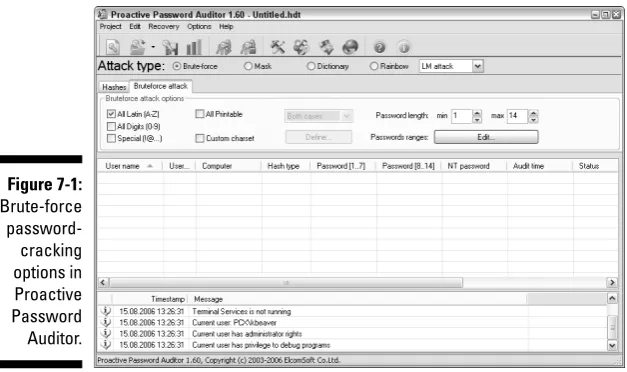Open the Both cases dropdown
Viewport: 627px width, 372px height.
[346, 116]
